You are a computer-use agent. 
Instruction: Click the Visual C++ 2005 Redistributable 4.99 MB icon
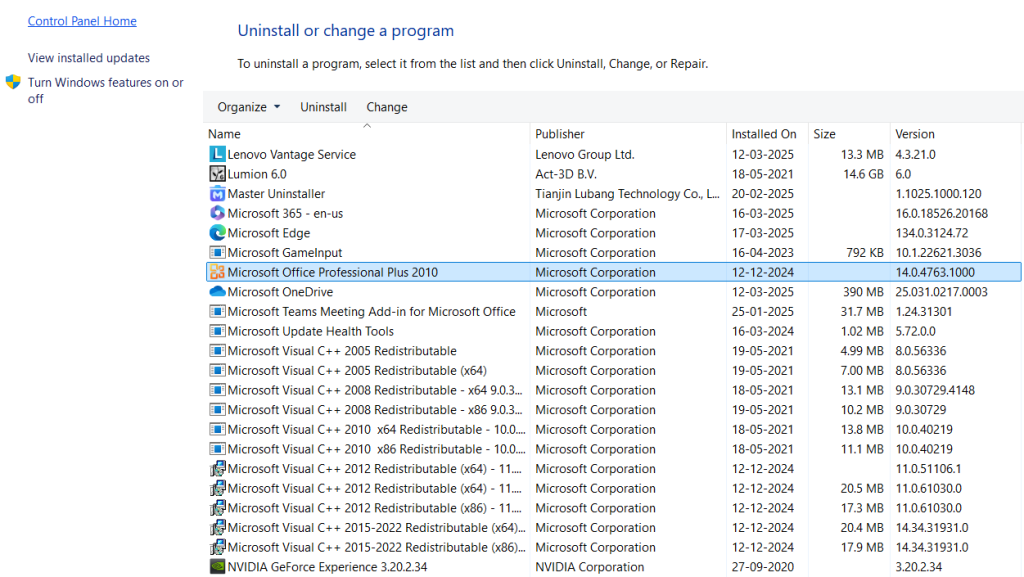[217, 351]
